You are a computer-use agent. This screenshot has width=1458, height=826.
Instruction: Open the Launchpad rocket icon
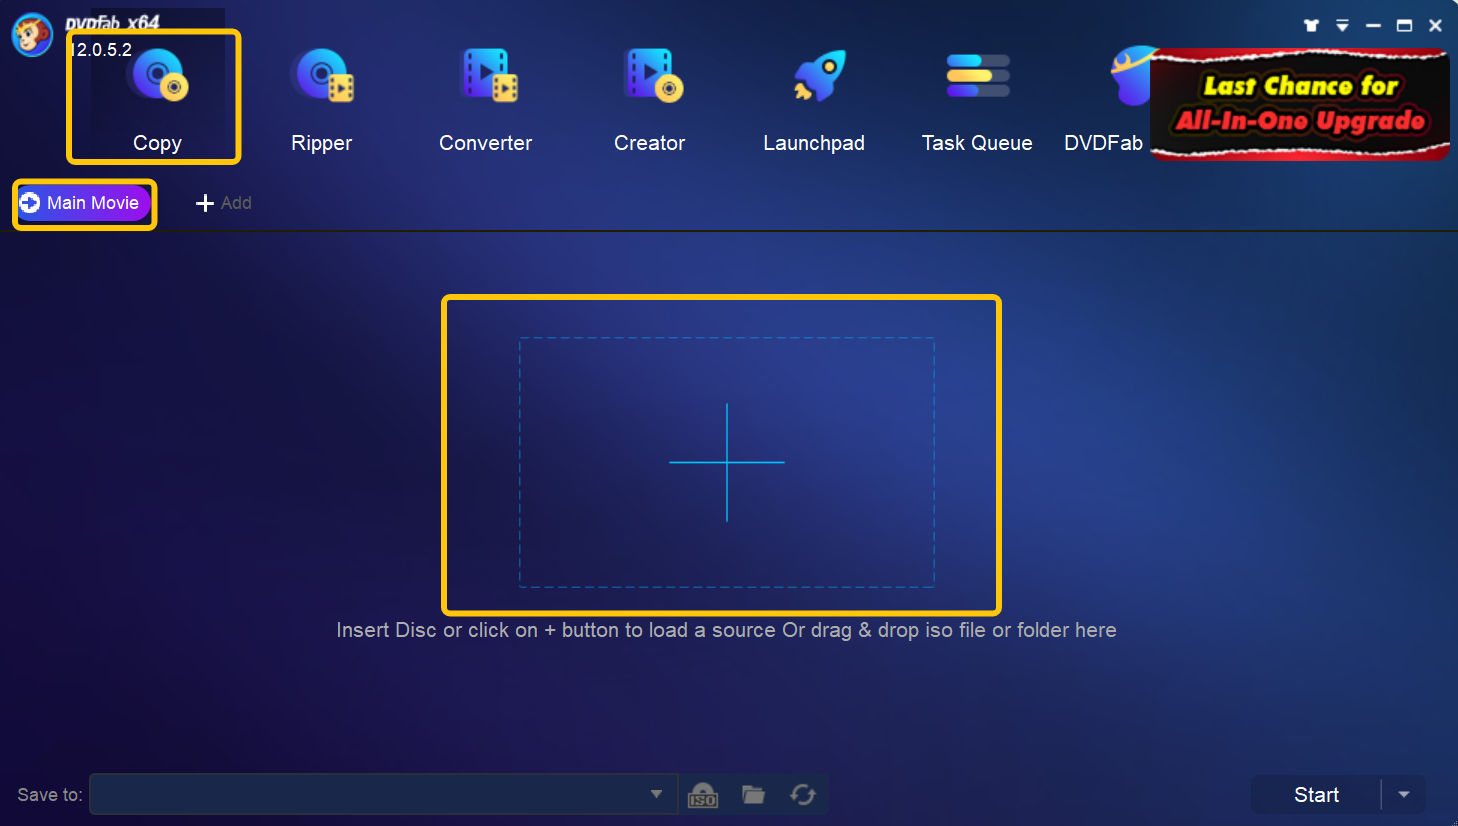pos(819,77)
